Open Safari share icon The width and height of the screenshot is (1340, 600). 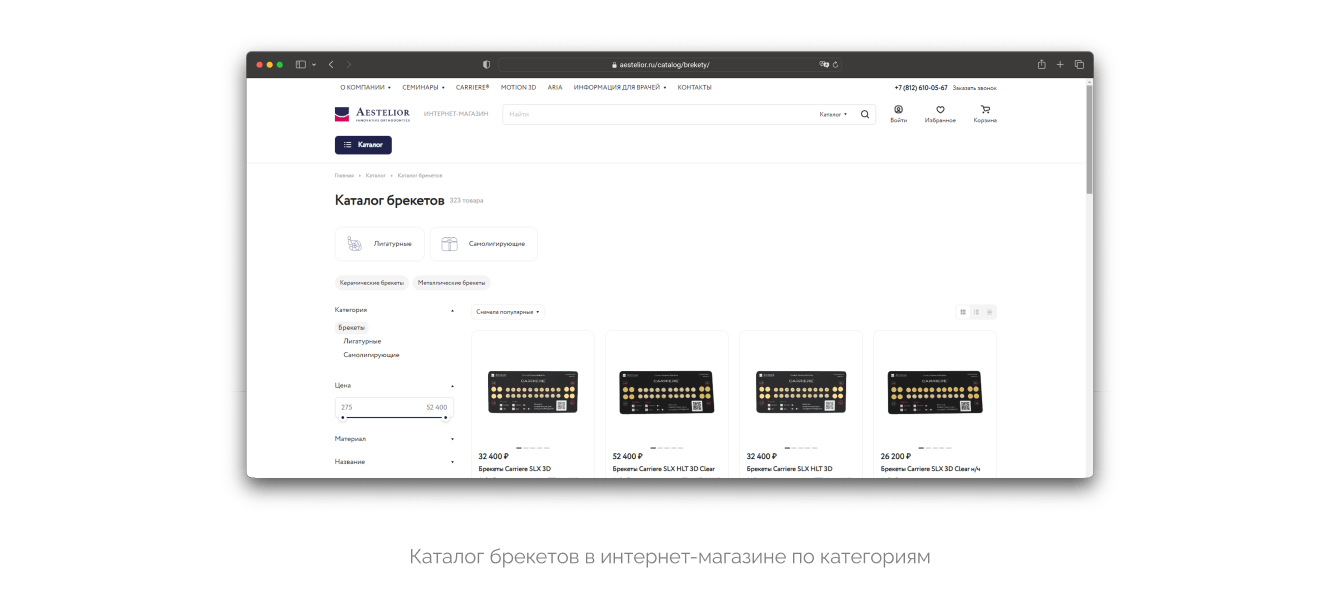[1041, 64]
